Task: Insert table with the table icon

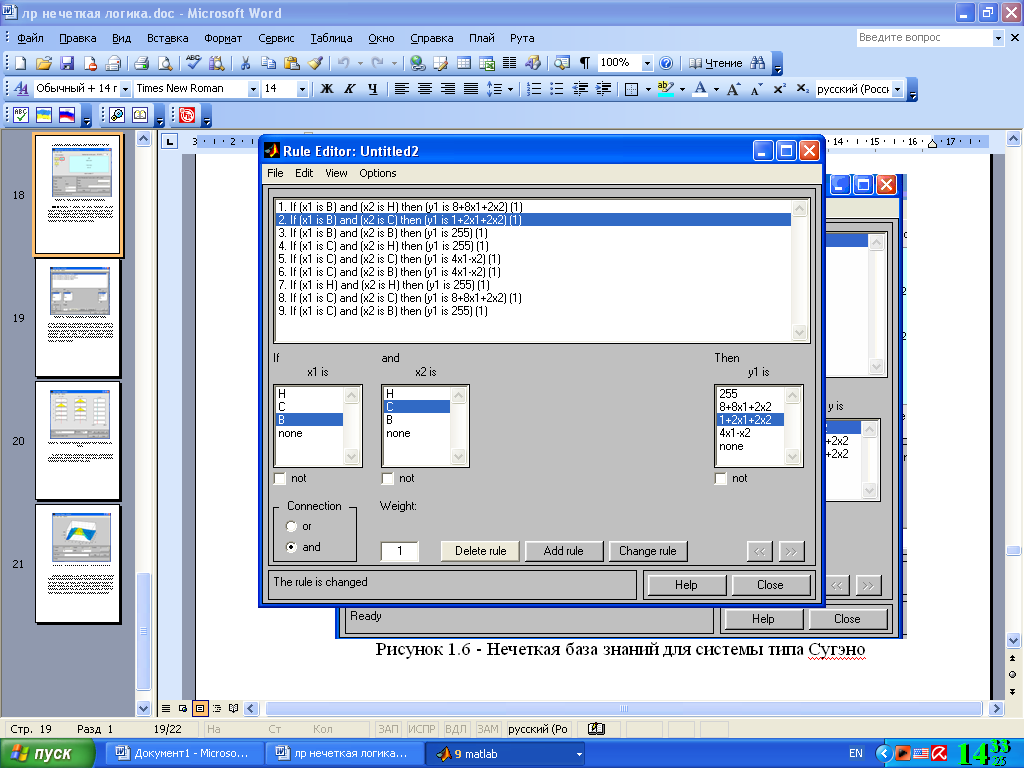Action: point(464,63)
